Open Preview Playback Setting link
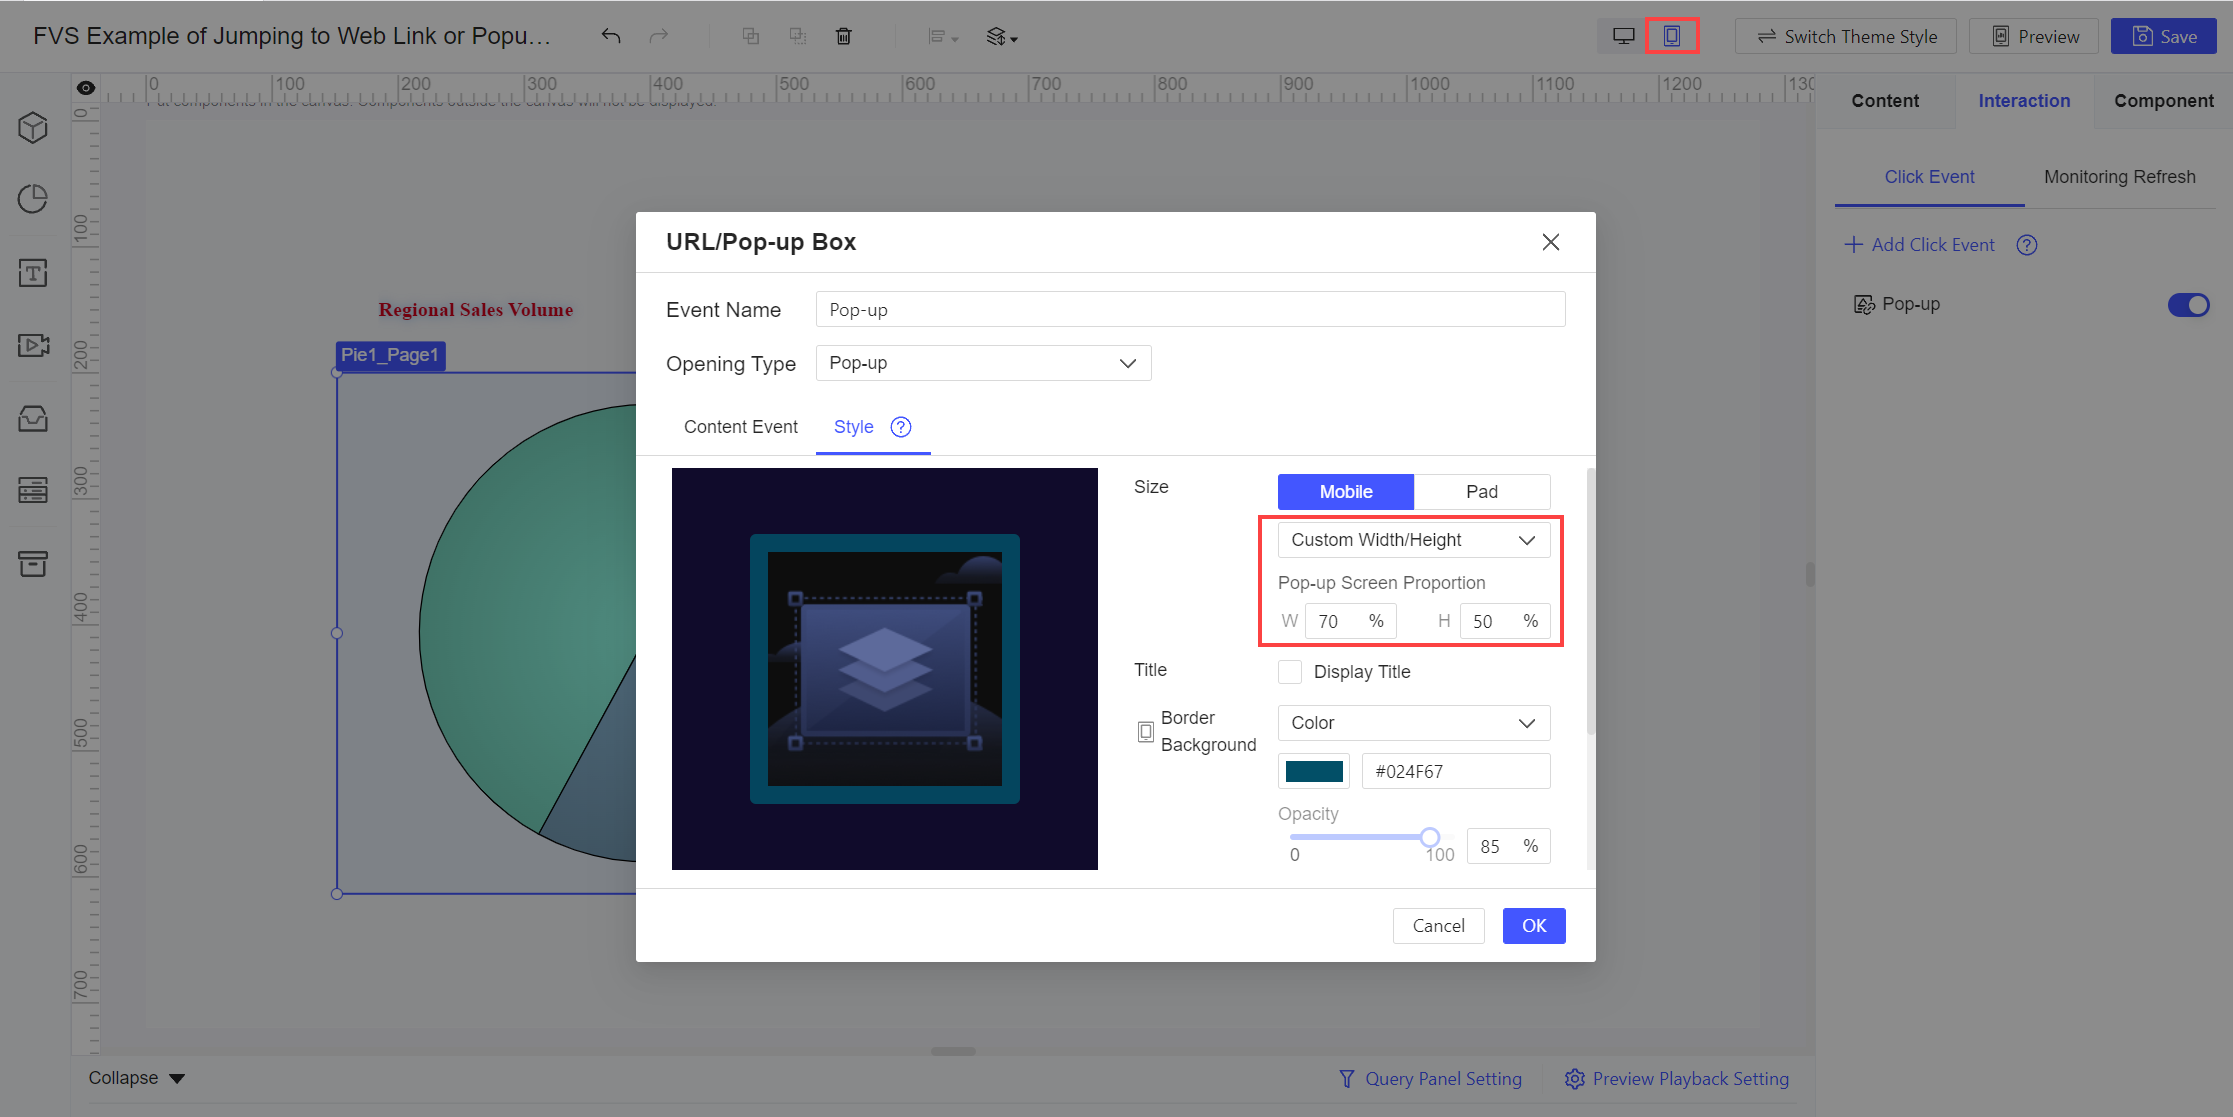Viewport: 2233px width, 1117px height. click(1677, 1079)
